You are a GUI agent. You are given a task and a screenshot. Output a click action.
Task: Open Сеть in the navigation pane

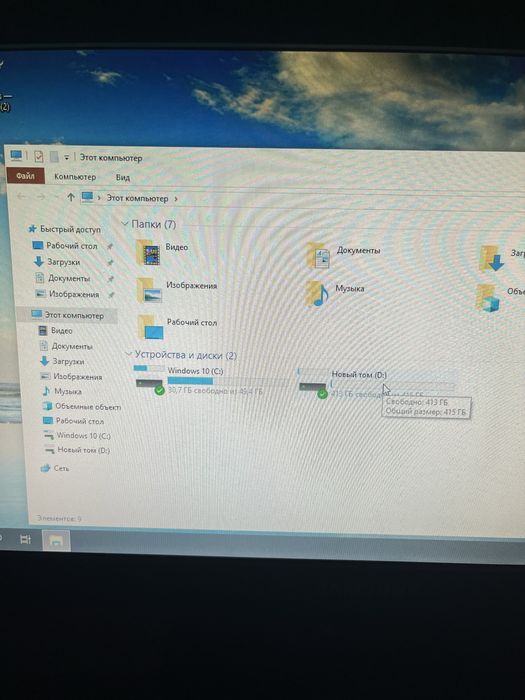click(x=61, y=468)
